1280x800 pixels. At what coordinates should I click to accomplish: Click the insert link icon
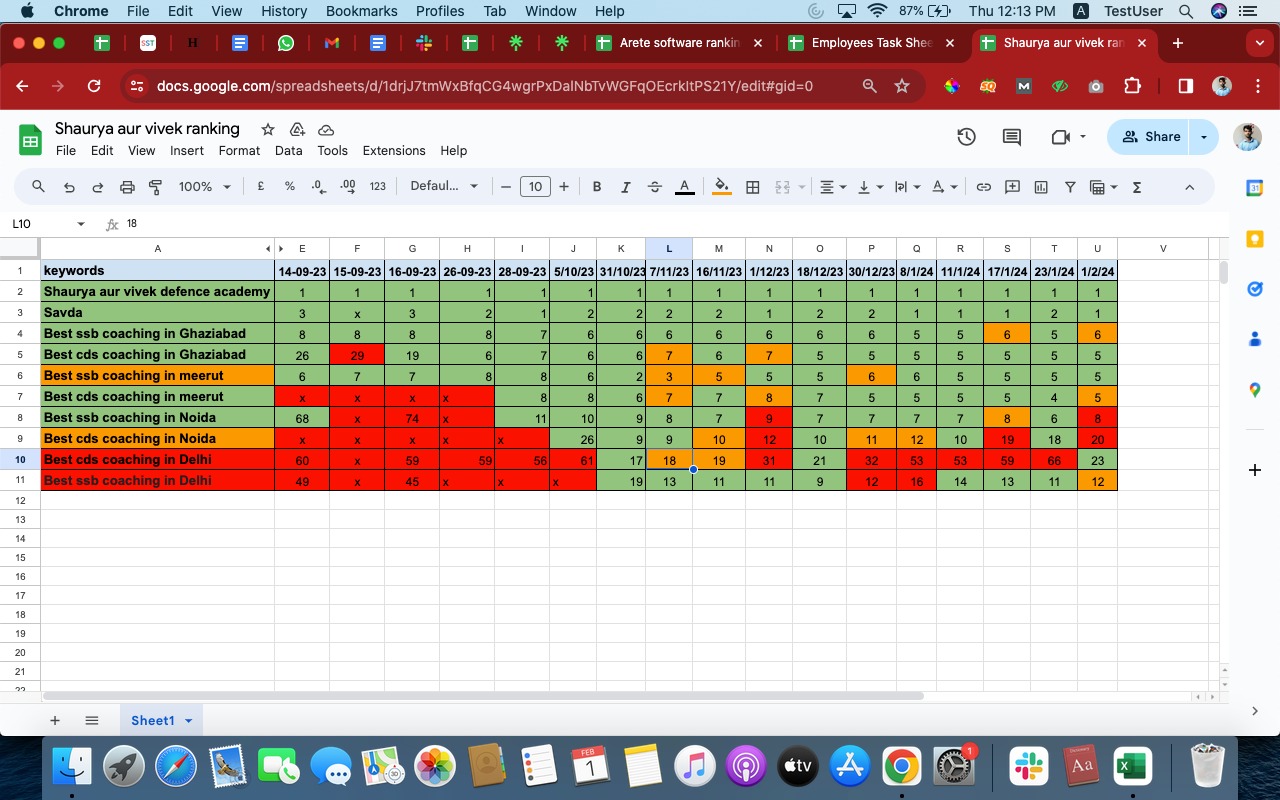983,187
